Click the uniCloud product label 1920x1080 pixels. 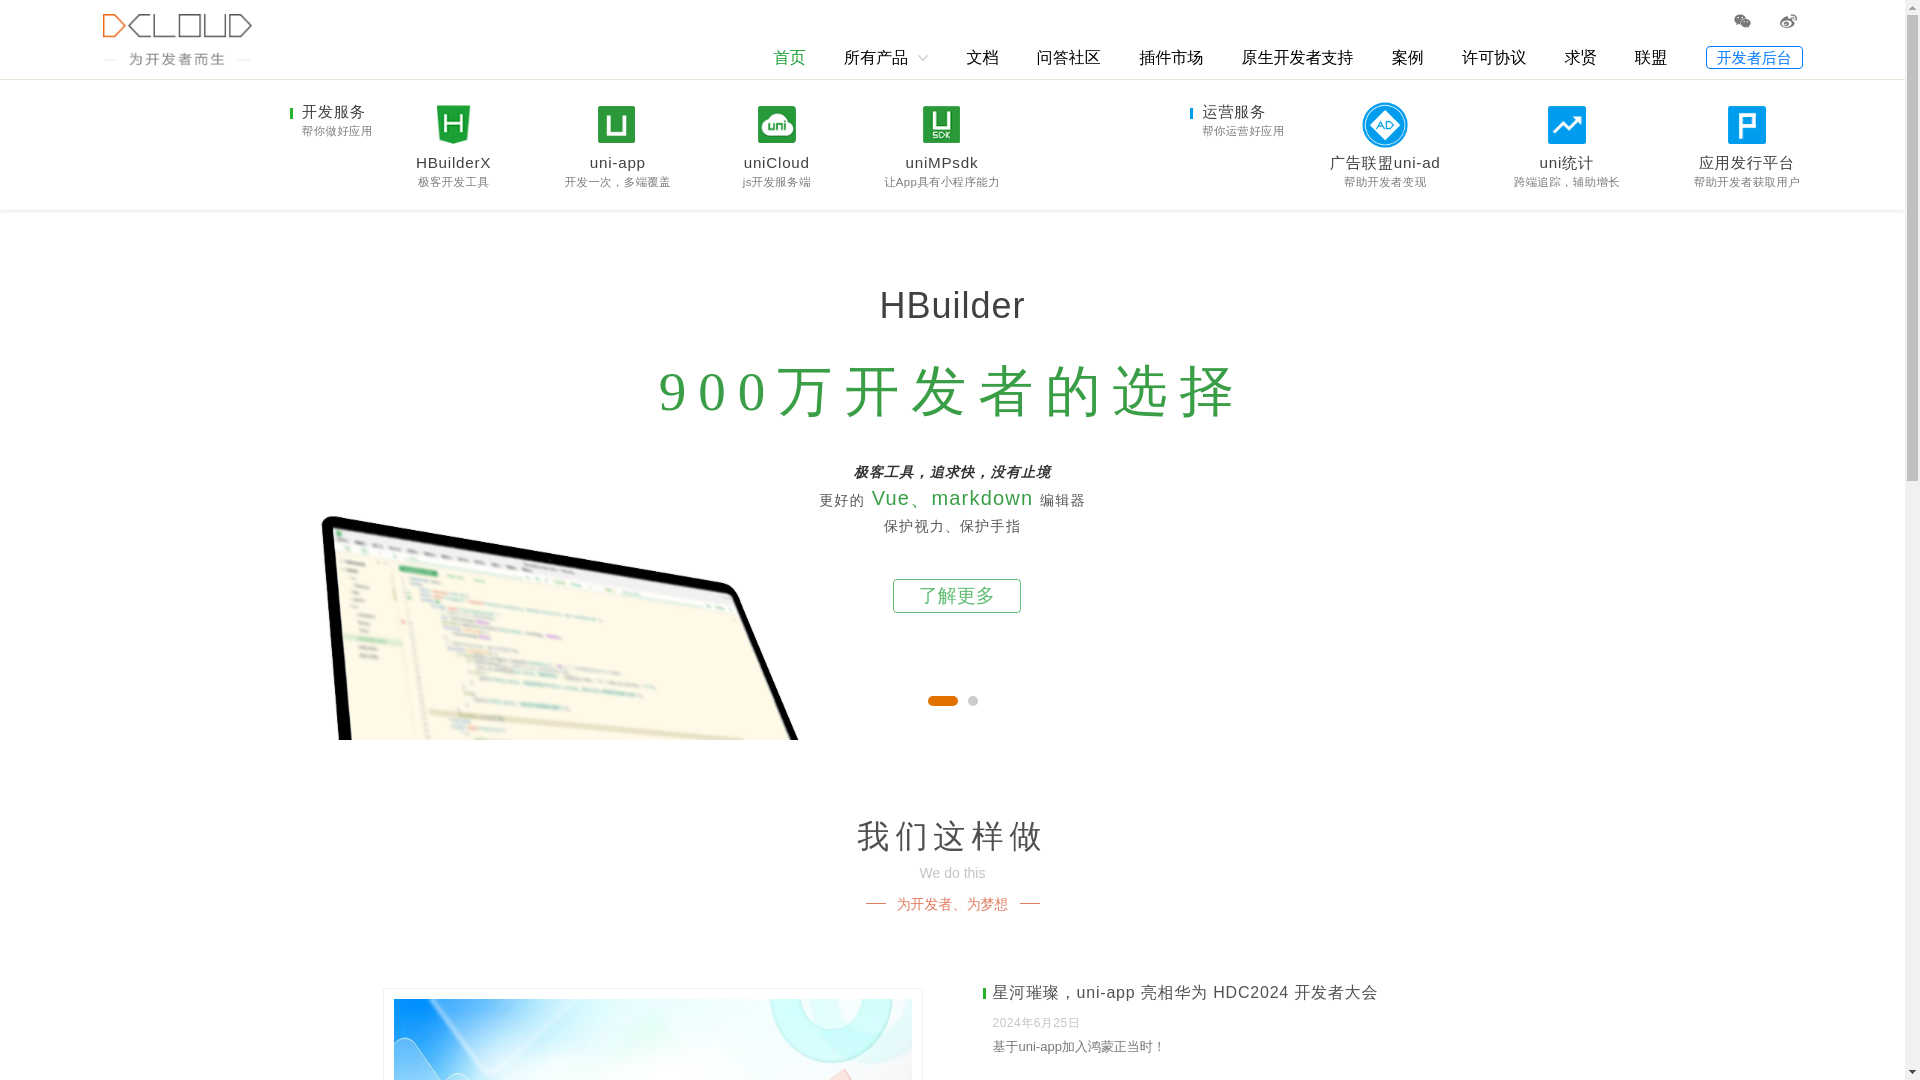click(x=777, y=163)
